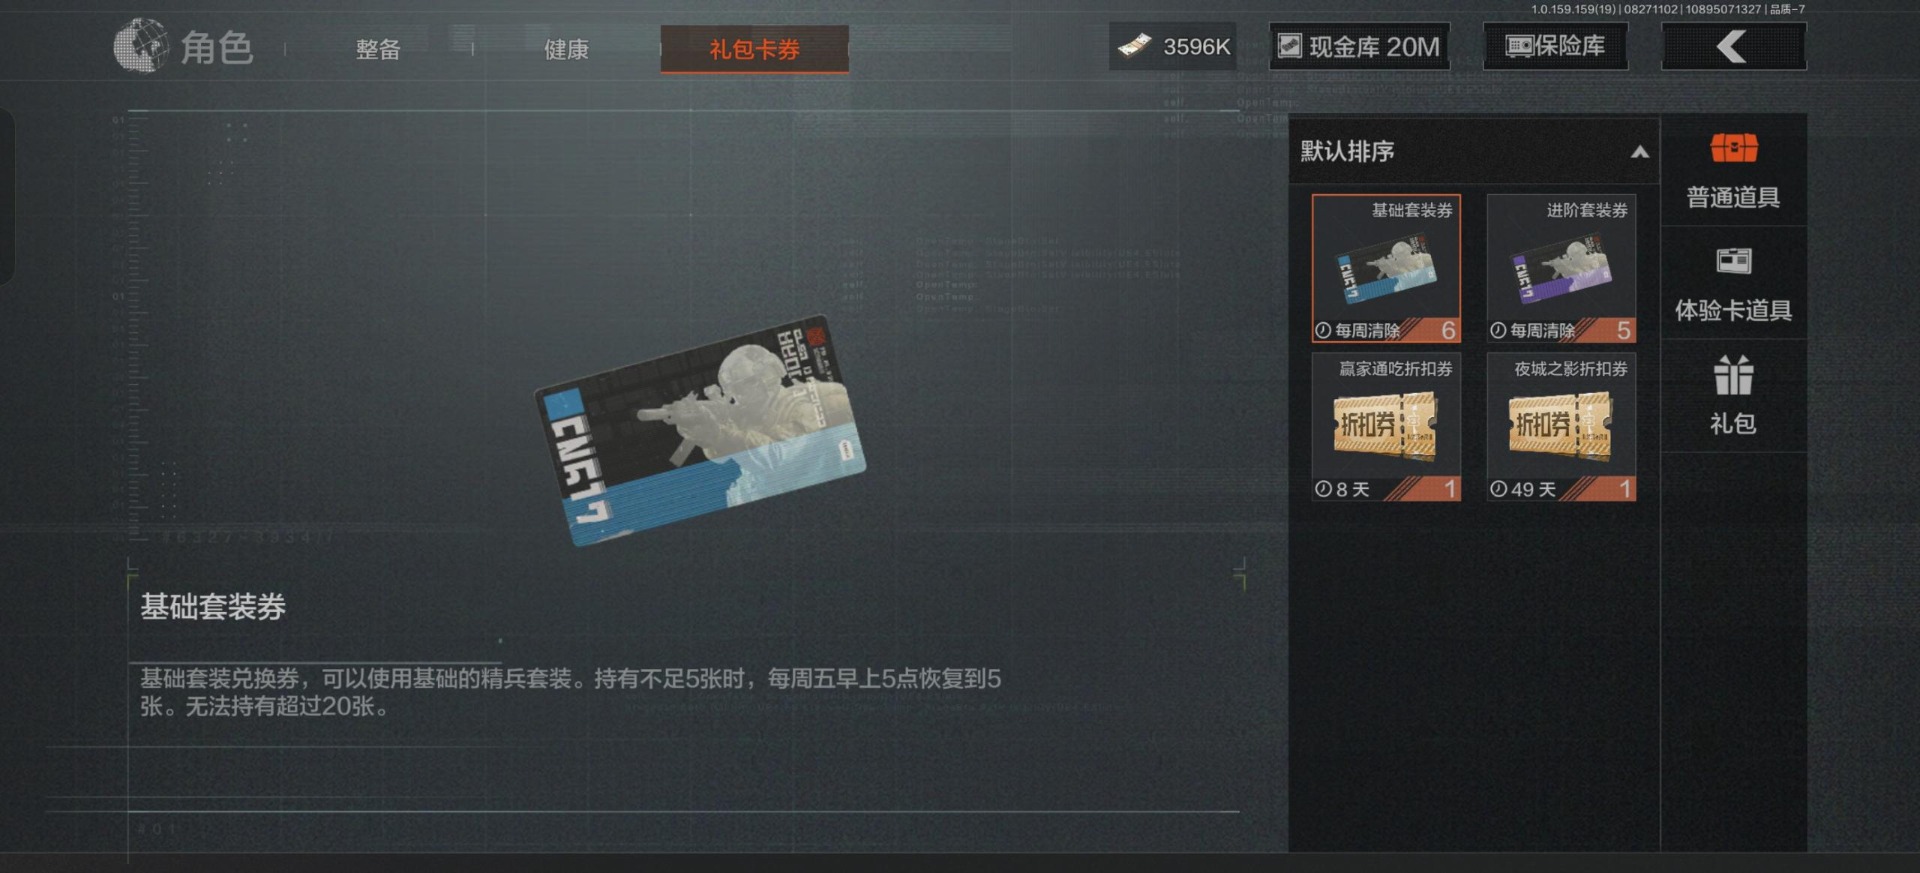Image resolution: width=1920 pixels, height=873 pixels.
Task: Click the large CN517 ticket preview
Action: [700, 431]
